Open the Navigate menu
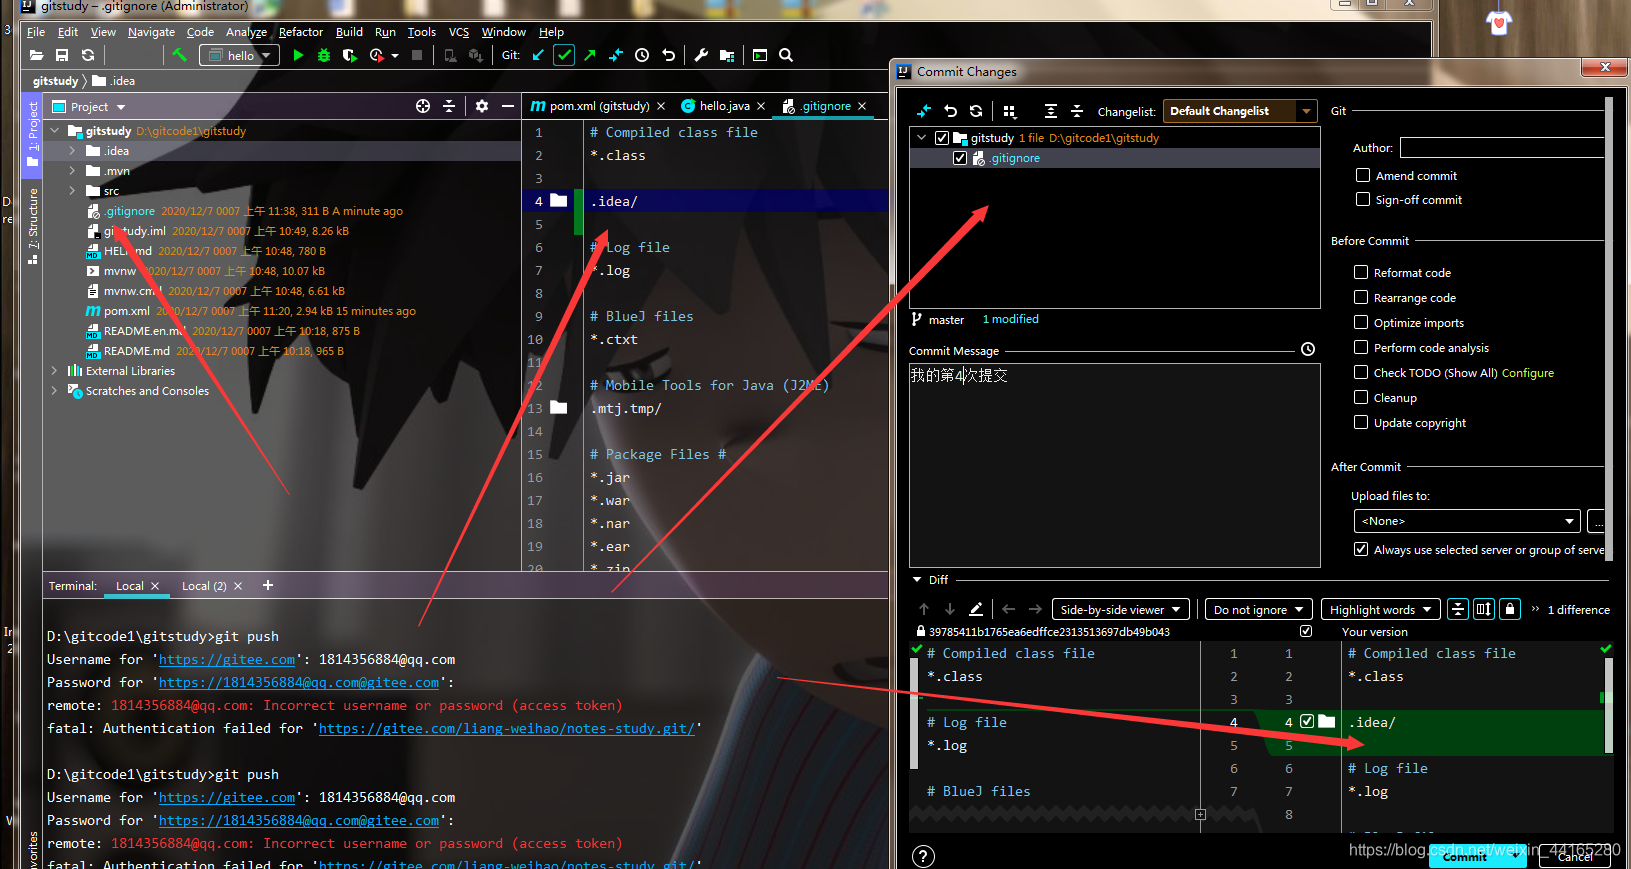Image resolution: width=1631 pixels, height=869 pixels. coord(151,32)
